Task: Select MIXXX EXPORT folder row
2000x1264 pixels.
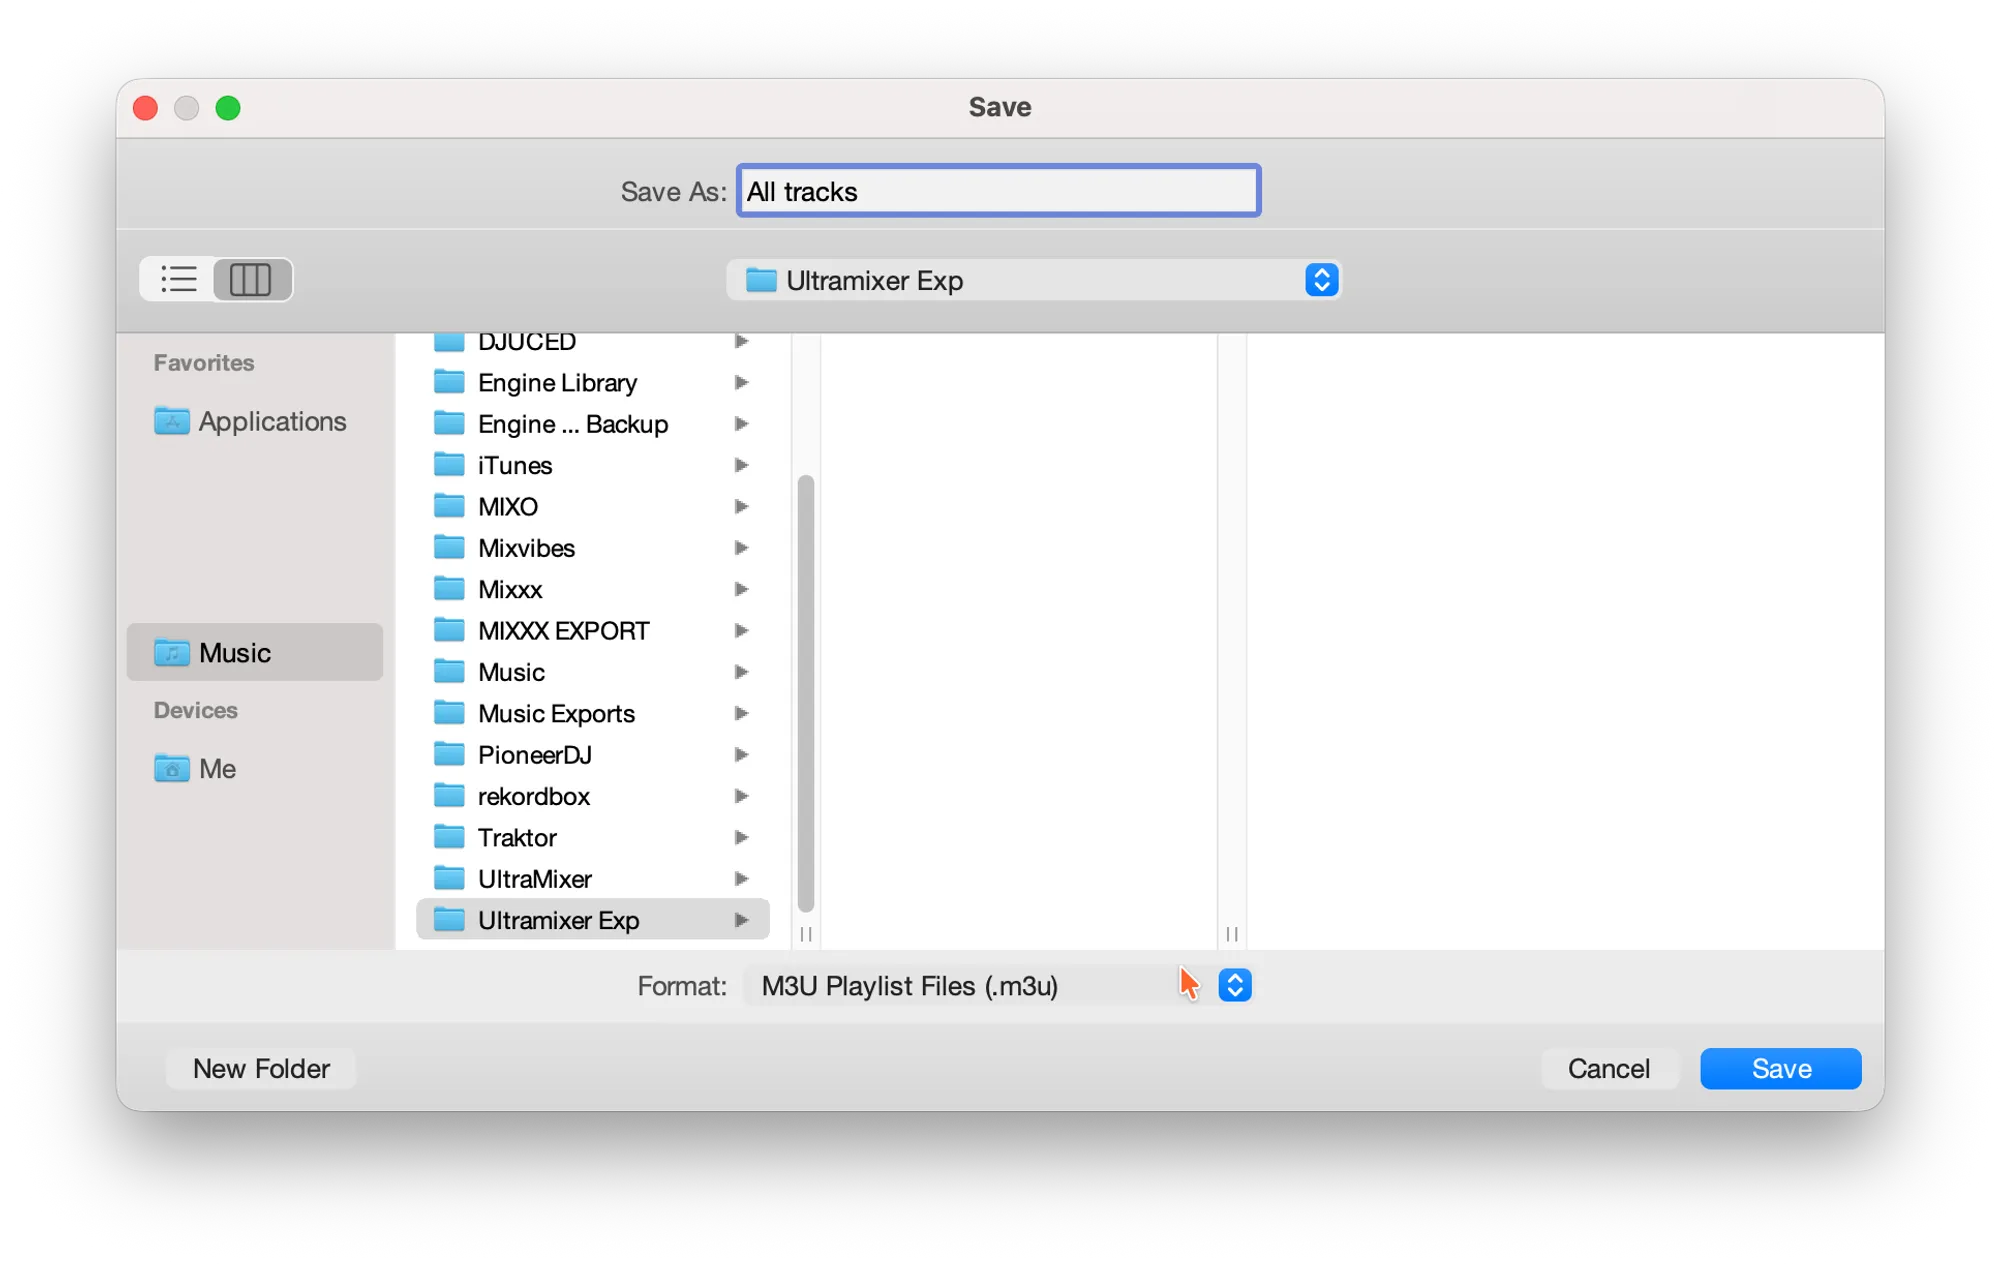Action: click(x=563, y=631)
